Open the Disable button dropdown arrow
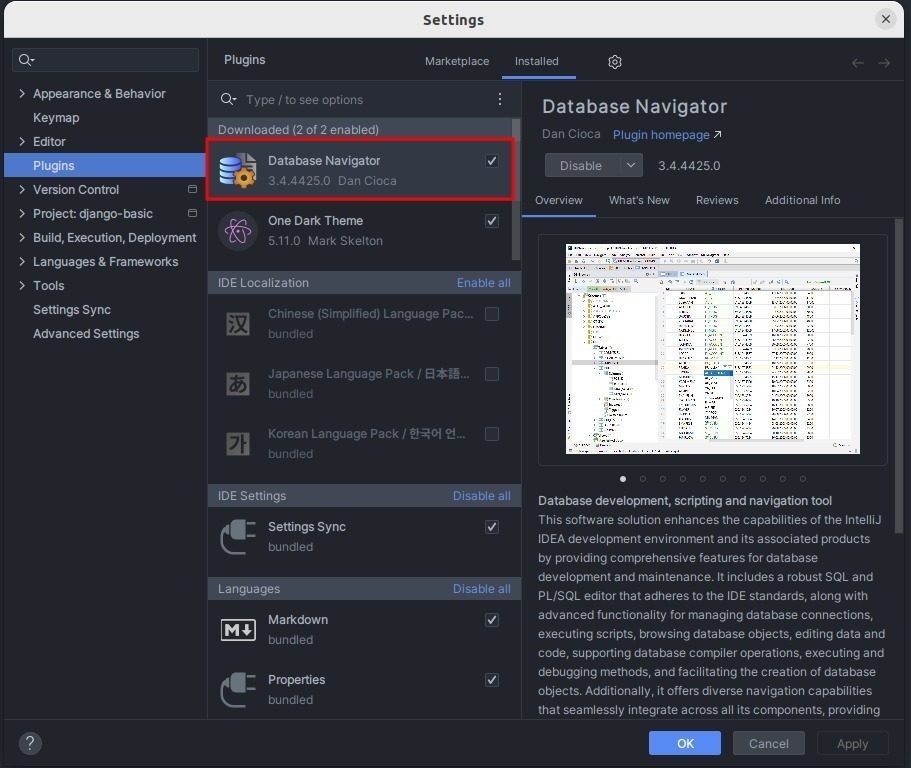Image resolution: width=911 pixels, height=768 pixels. click(631, 166)
